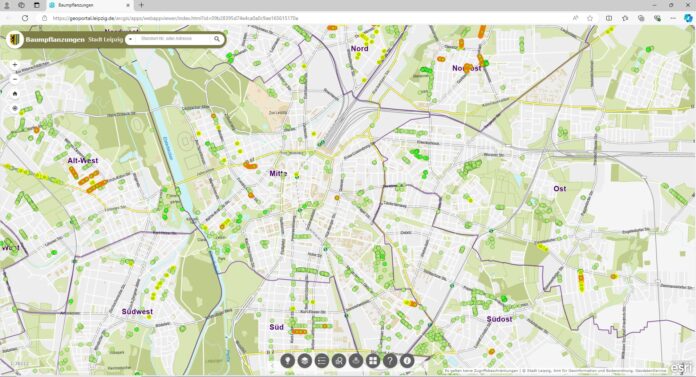Click the browser address bar URL
Viewport: 696px width, 377px height.
[175, 18]
